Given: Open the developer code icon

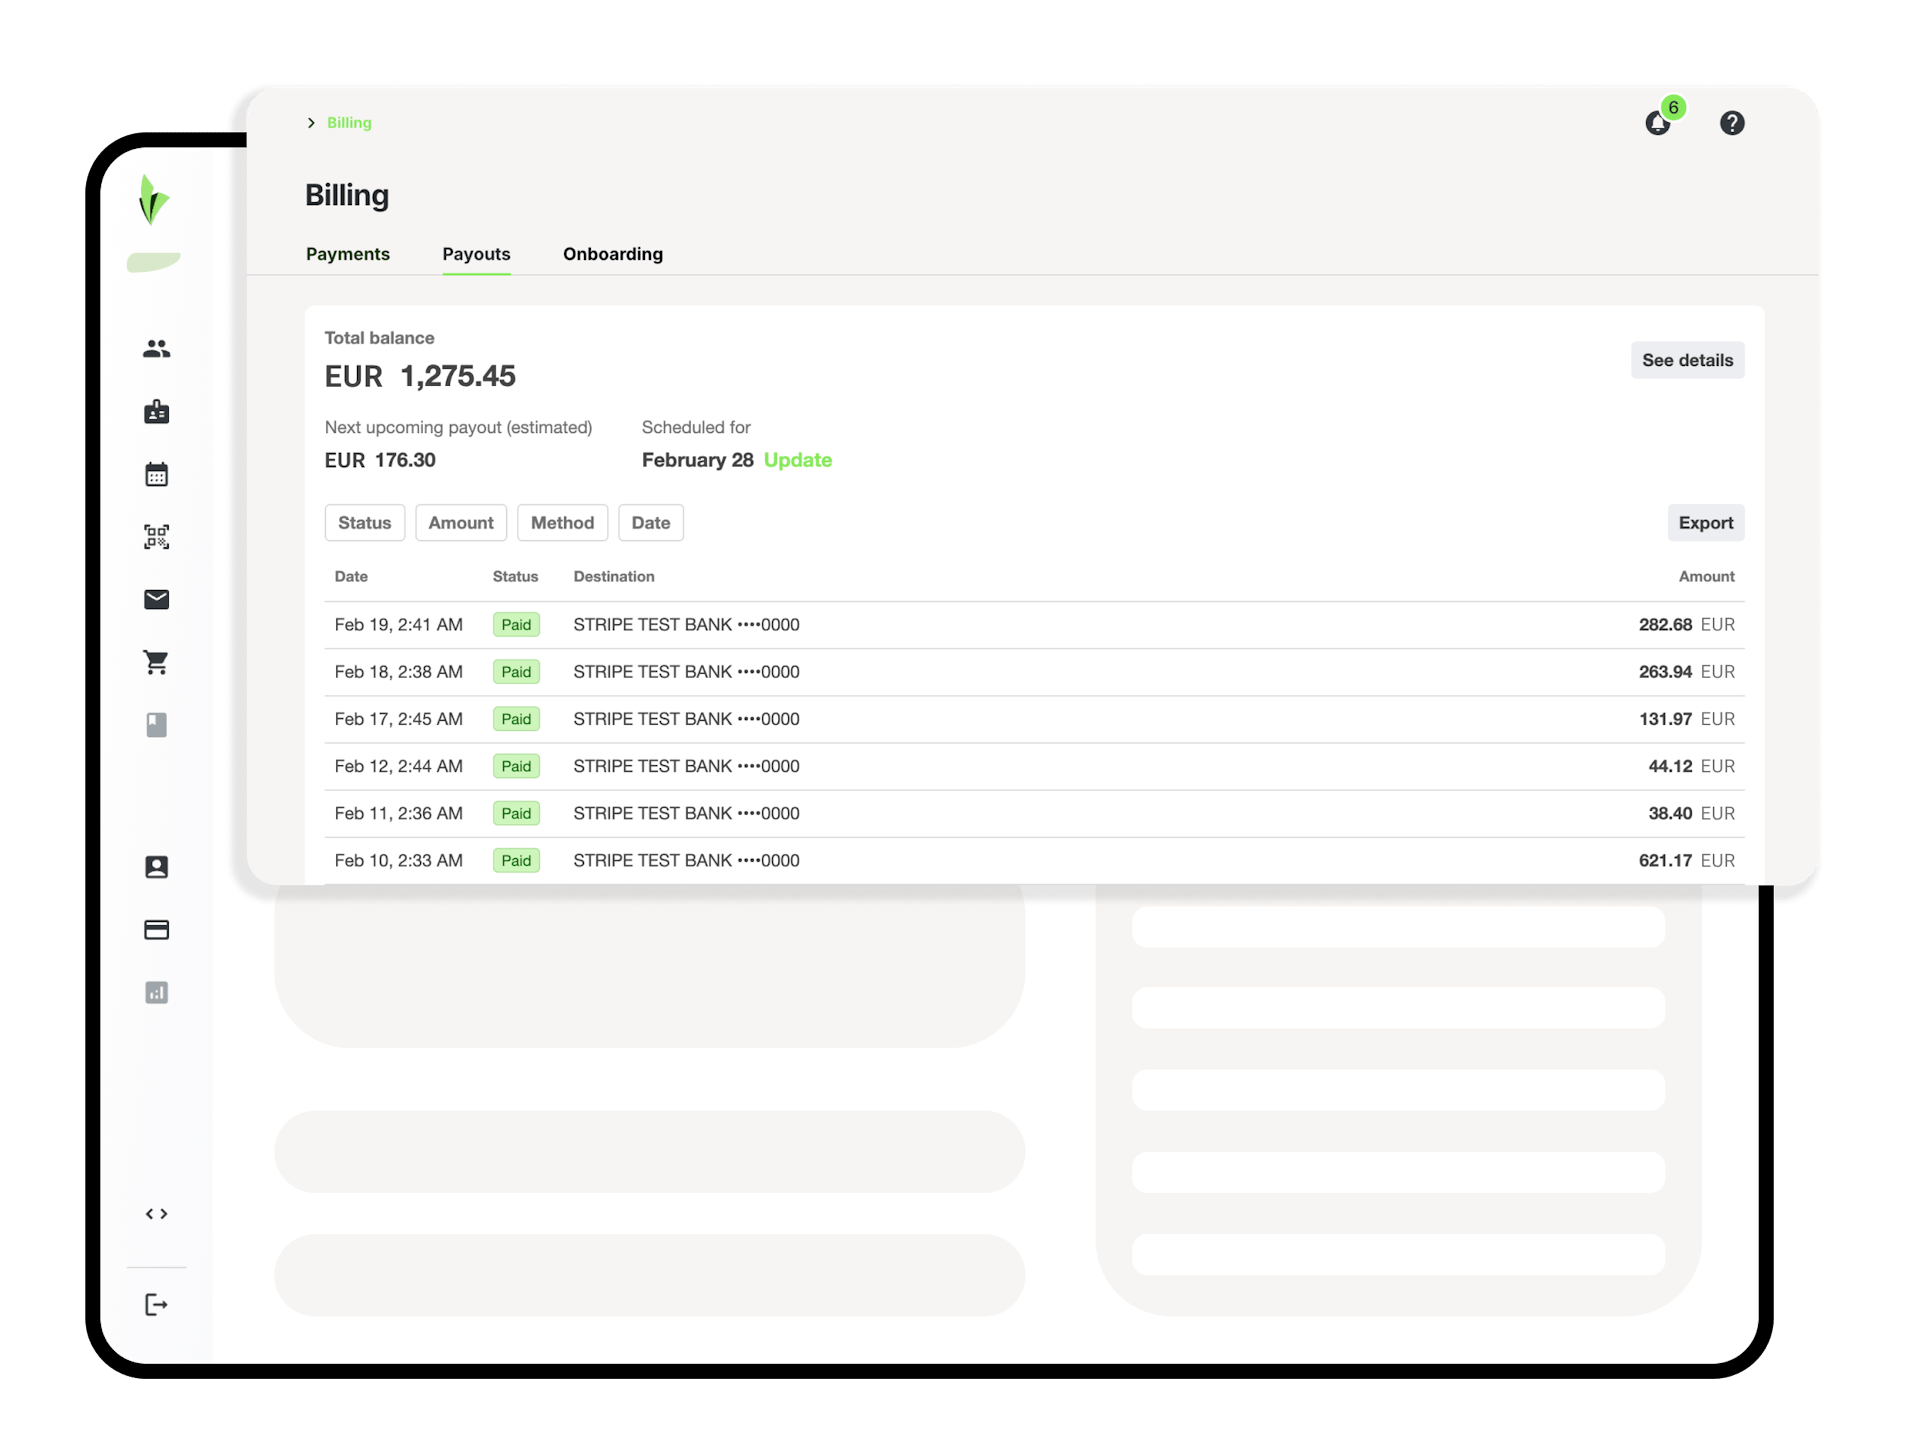Looking at the screenshot, I should tap(156, 1213).
